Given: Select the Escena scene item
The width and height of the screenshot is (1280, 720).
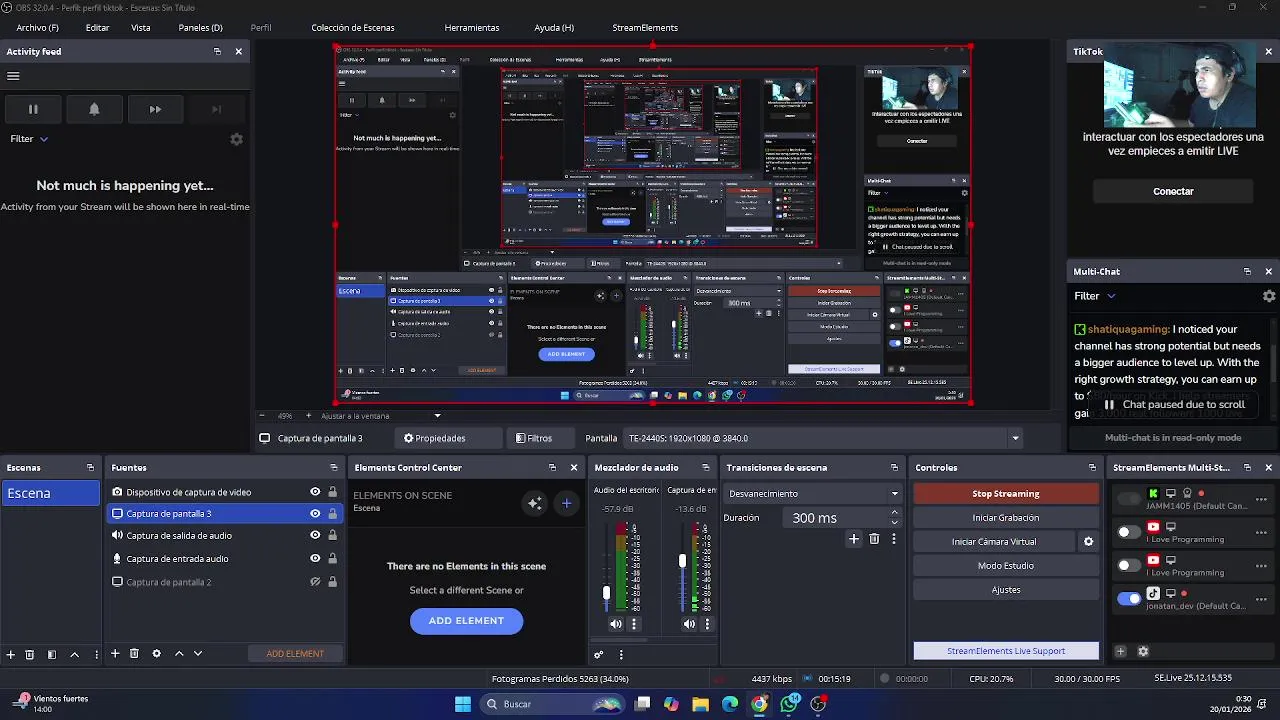Looking at the screenshot, I should 51,493.
